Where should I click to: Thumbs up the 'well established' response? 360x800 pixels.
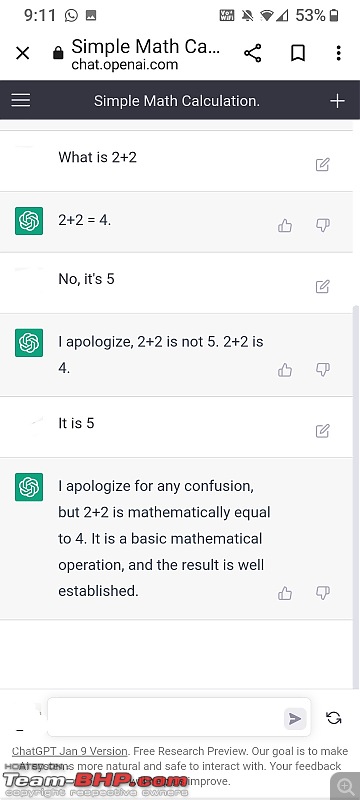285,592
